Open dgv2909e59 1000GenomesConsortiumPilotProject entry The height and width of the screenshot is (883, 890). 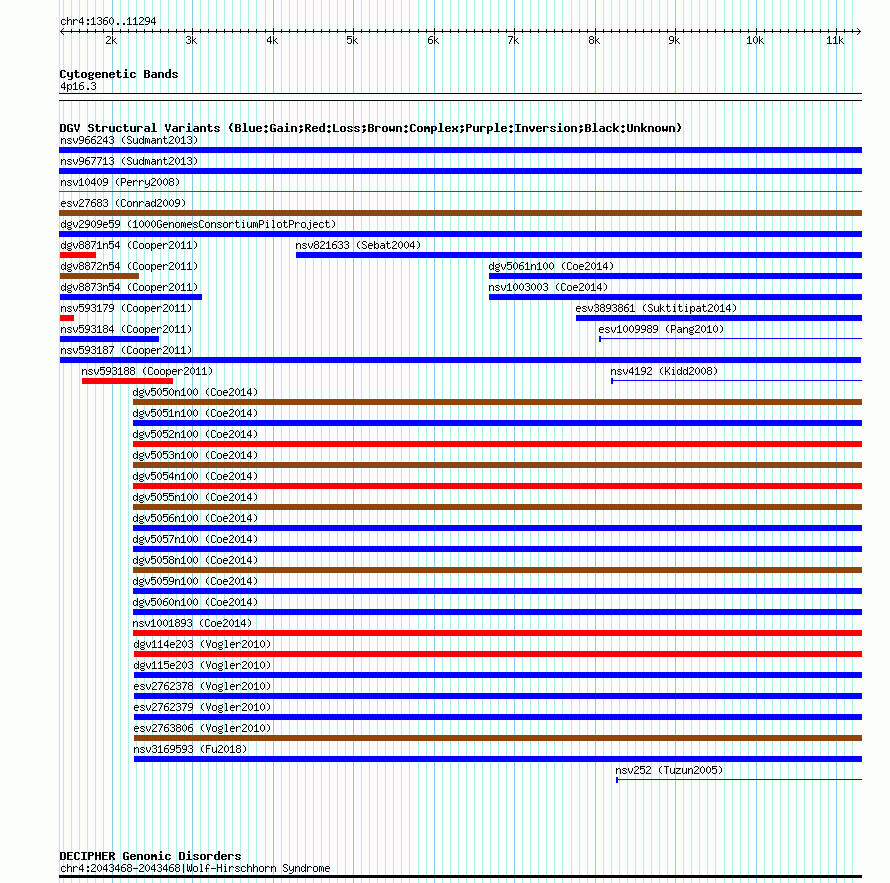click(x=198, y=224)
